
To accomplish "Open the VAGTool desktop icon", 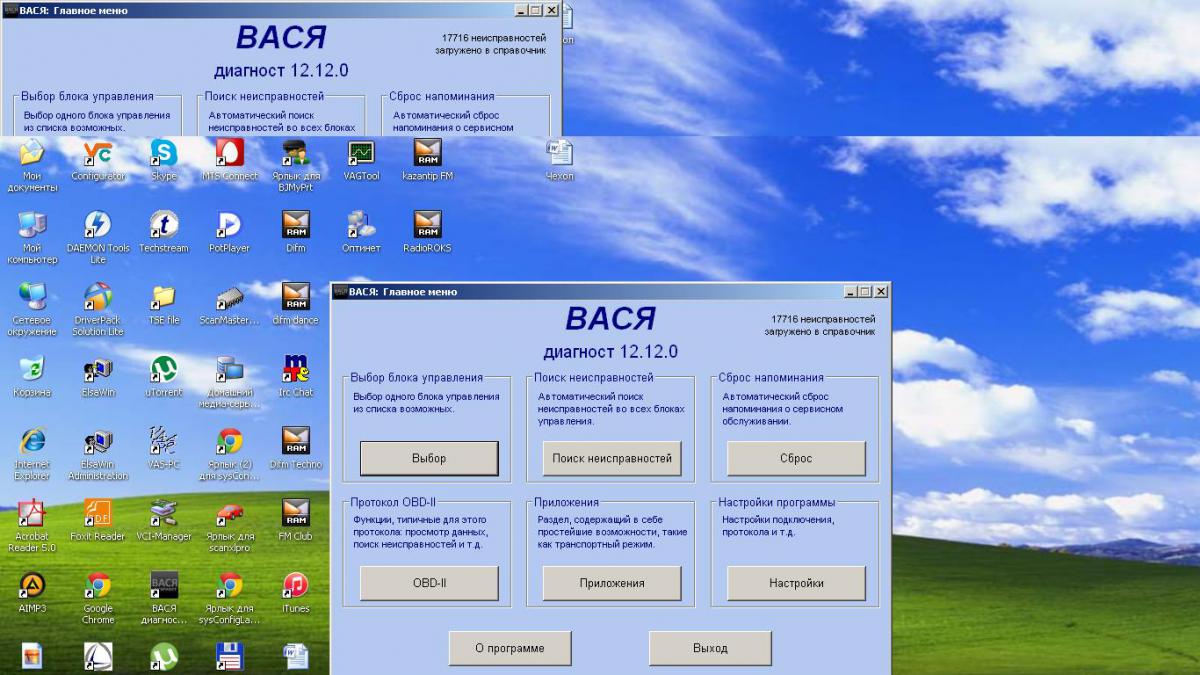I will (361, 159).
